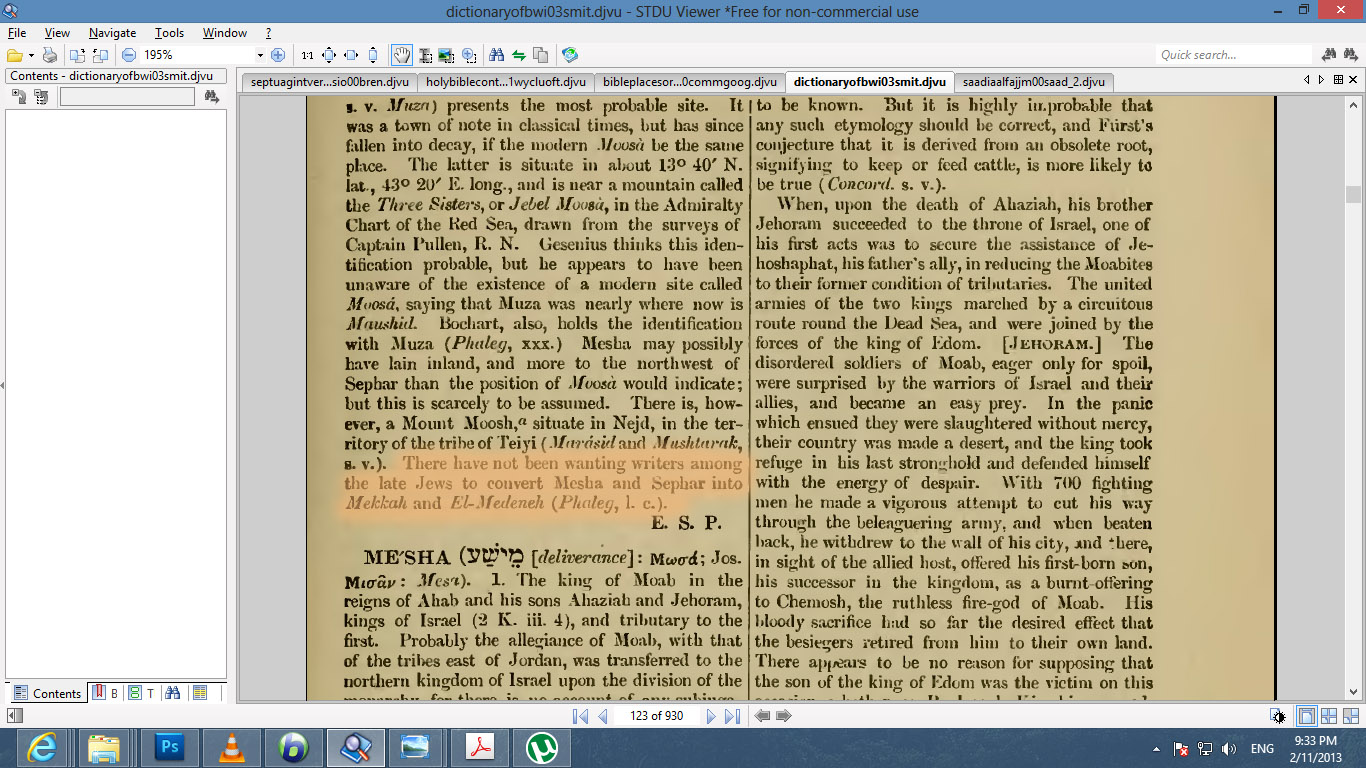This screenshot has height=768, width=1366.
Task: Open Photoshop from the taskbar
Action: pyautogui.click(x=169, y=747)
